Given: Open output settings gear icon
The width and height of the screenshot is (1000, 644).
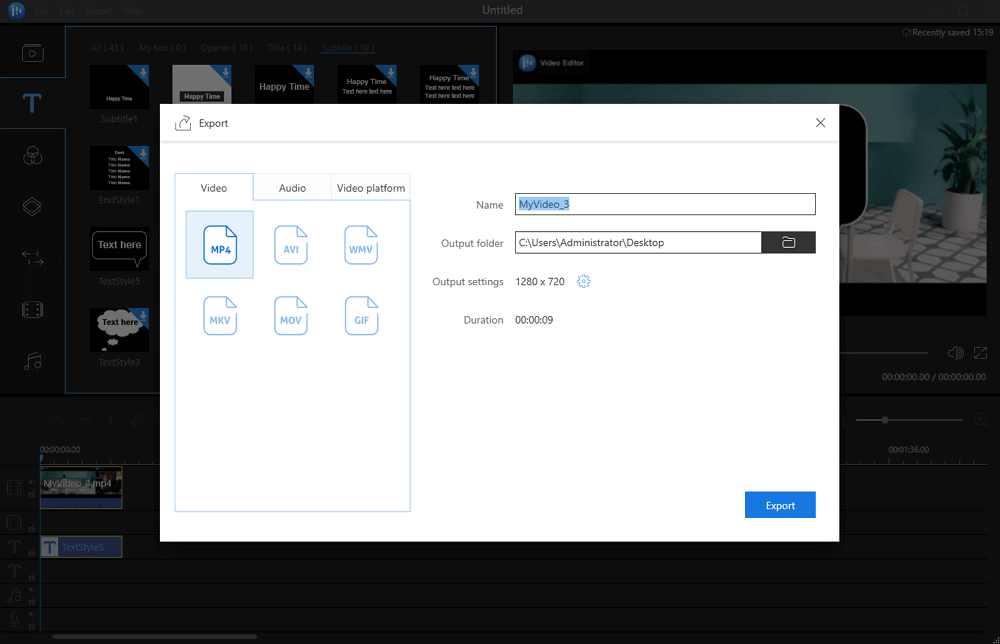Looking at the screenshot, I should point(584,282).
